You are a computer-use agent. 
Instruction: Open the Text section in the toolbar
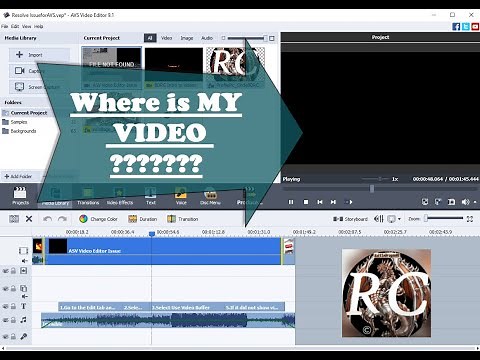coord(151,196)
